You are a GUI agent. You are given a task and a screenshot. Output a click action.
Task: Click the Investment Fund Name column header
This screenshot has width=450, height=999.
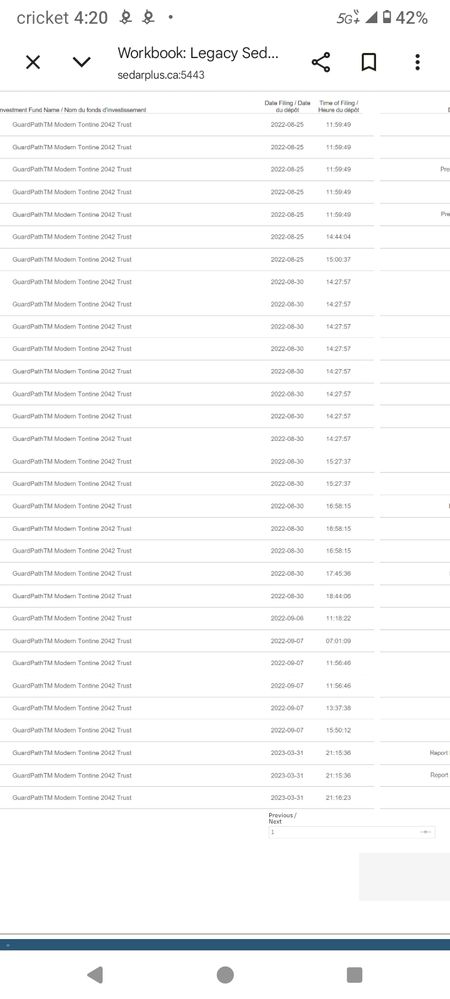74,110
